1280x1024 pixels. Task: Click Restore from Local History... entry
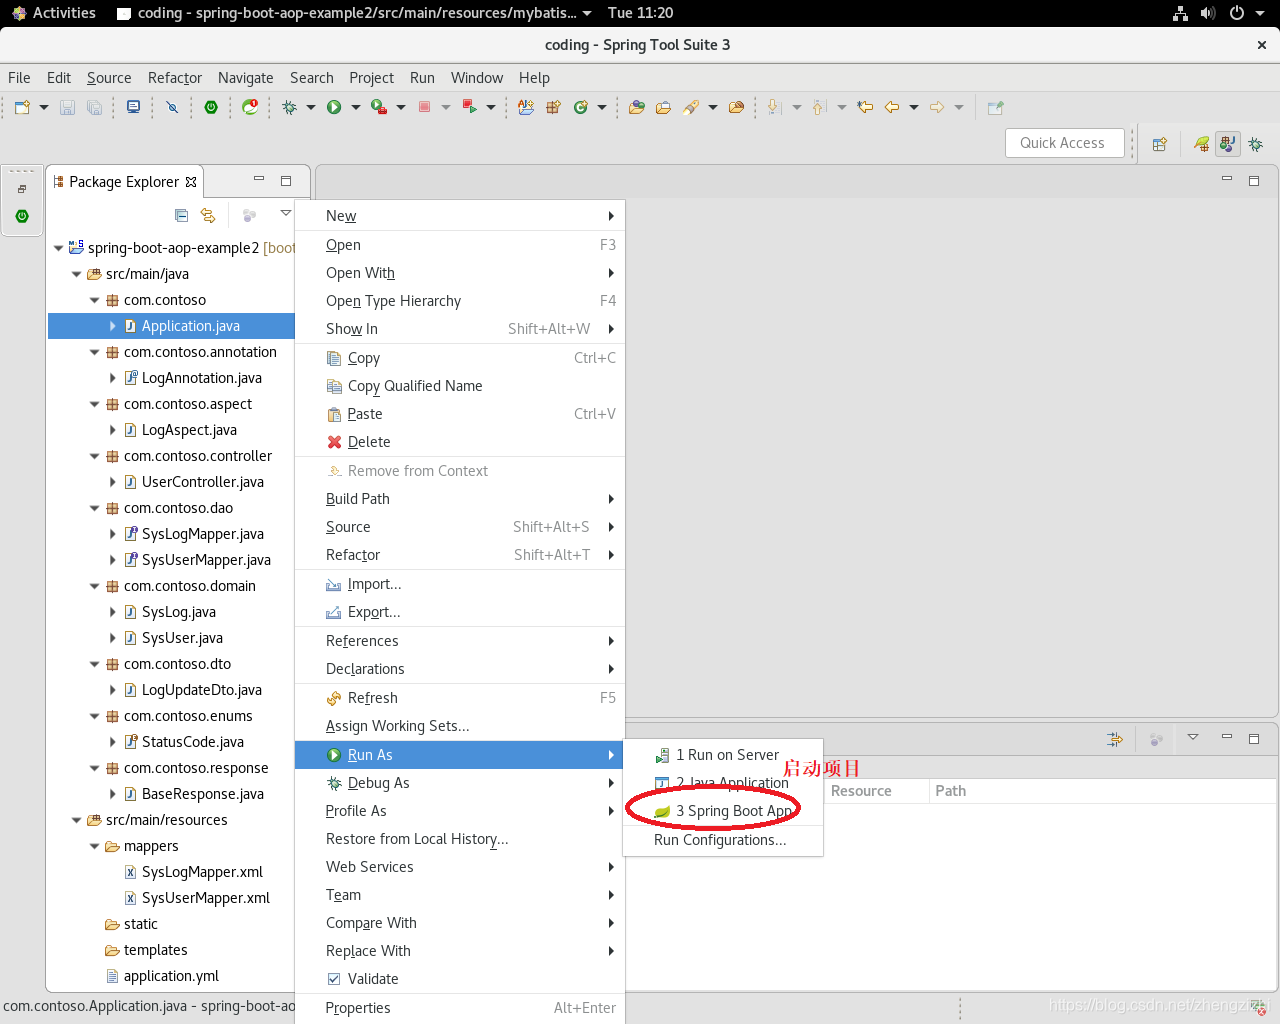pyautogui.click(x=460, y=839)
